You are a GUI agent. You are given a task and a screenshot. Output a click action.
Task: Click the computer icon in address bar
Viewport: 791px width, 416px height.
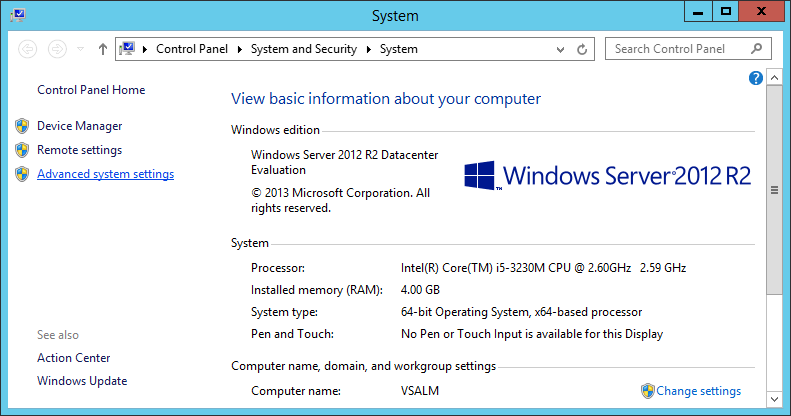coord(127,48)
